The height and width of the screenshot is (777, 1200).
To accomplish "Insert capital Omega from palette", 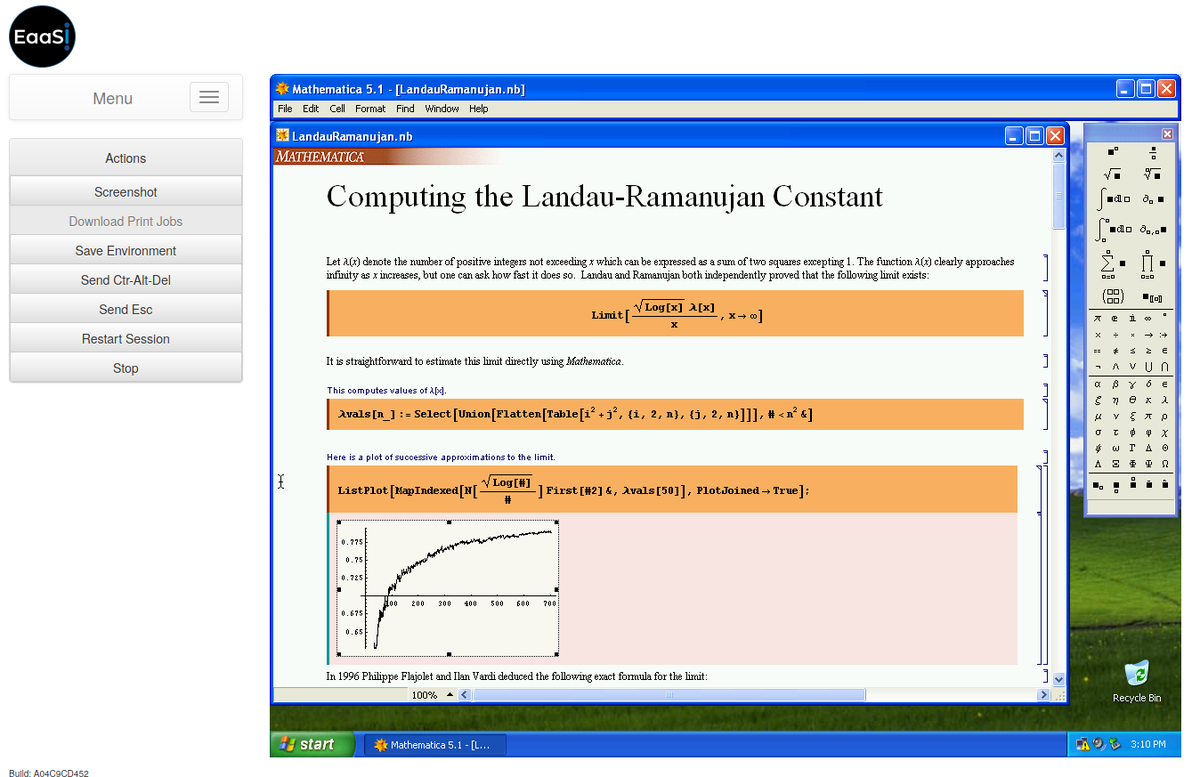I will click(x=1165, y=464).
